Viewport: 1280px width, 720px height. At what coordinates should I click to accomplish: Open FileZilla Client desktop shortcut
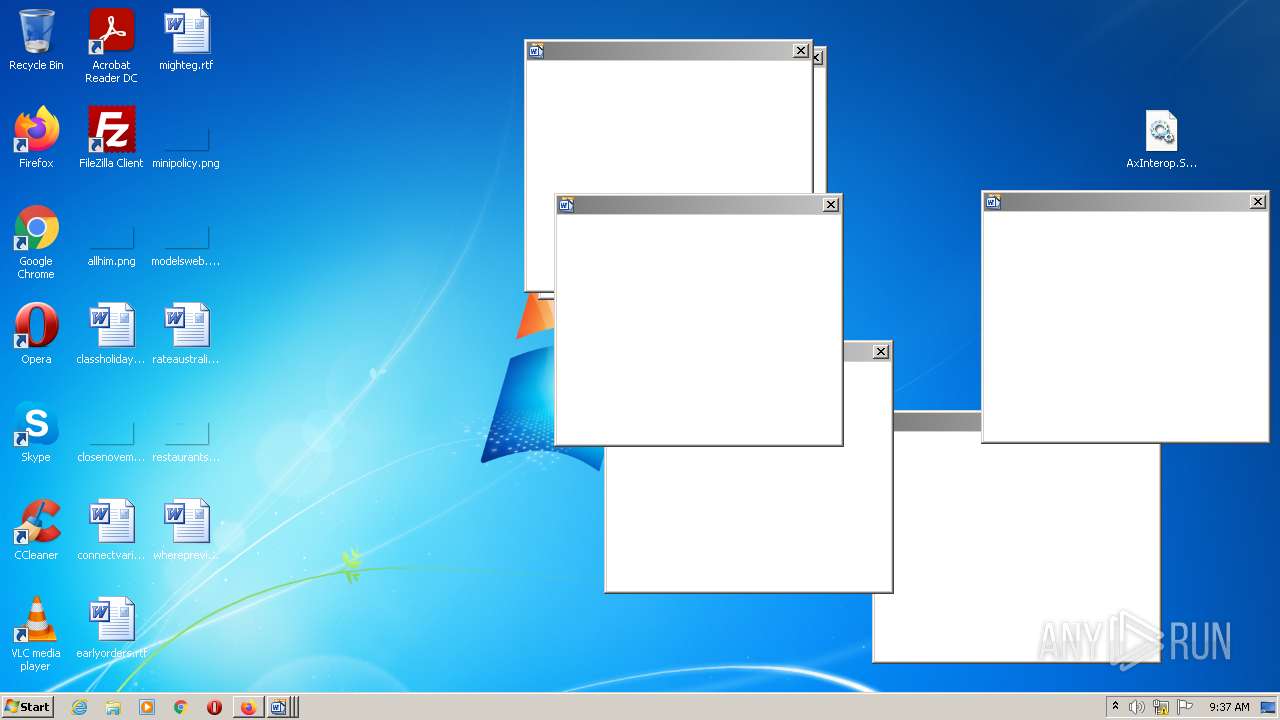111,138
